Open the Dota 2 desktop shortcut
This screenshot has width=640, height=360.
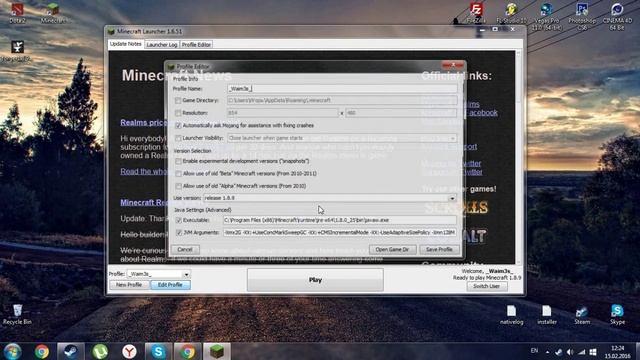[18, 12]
